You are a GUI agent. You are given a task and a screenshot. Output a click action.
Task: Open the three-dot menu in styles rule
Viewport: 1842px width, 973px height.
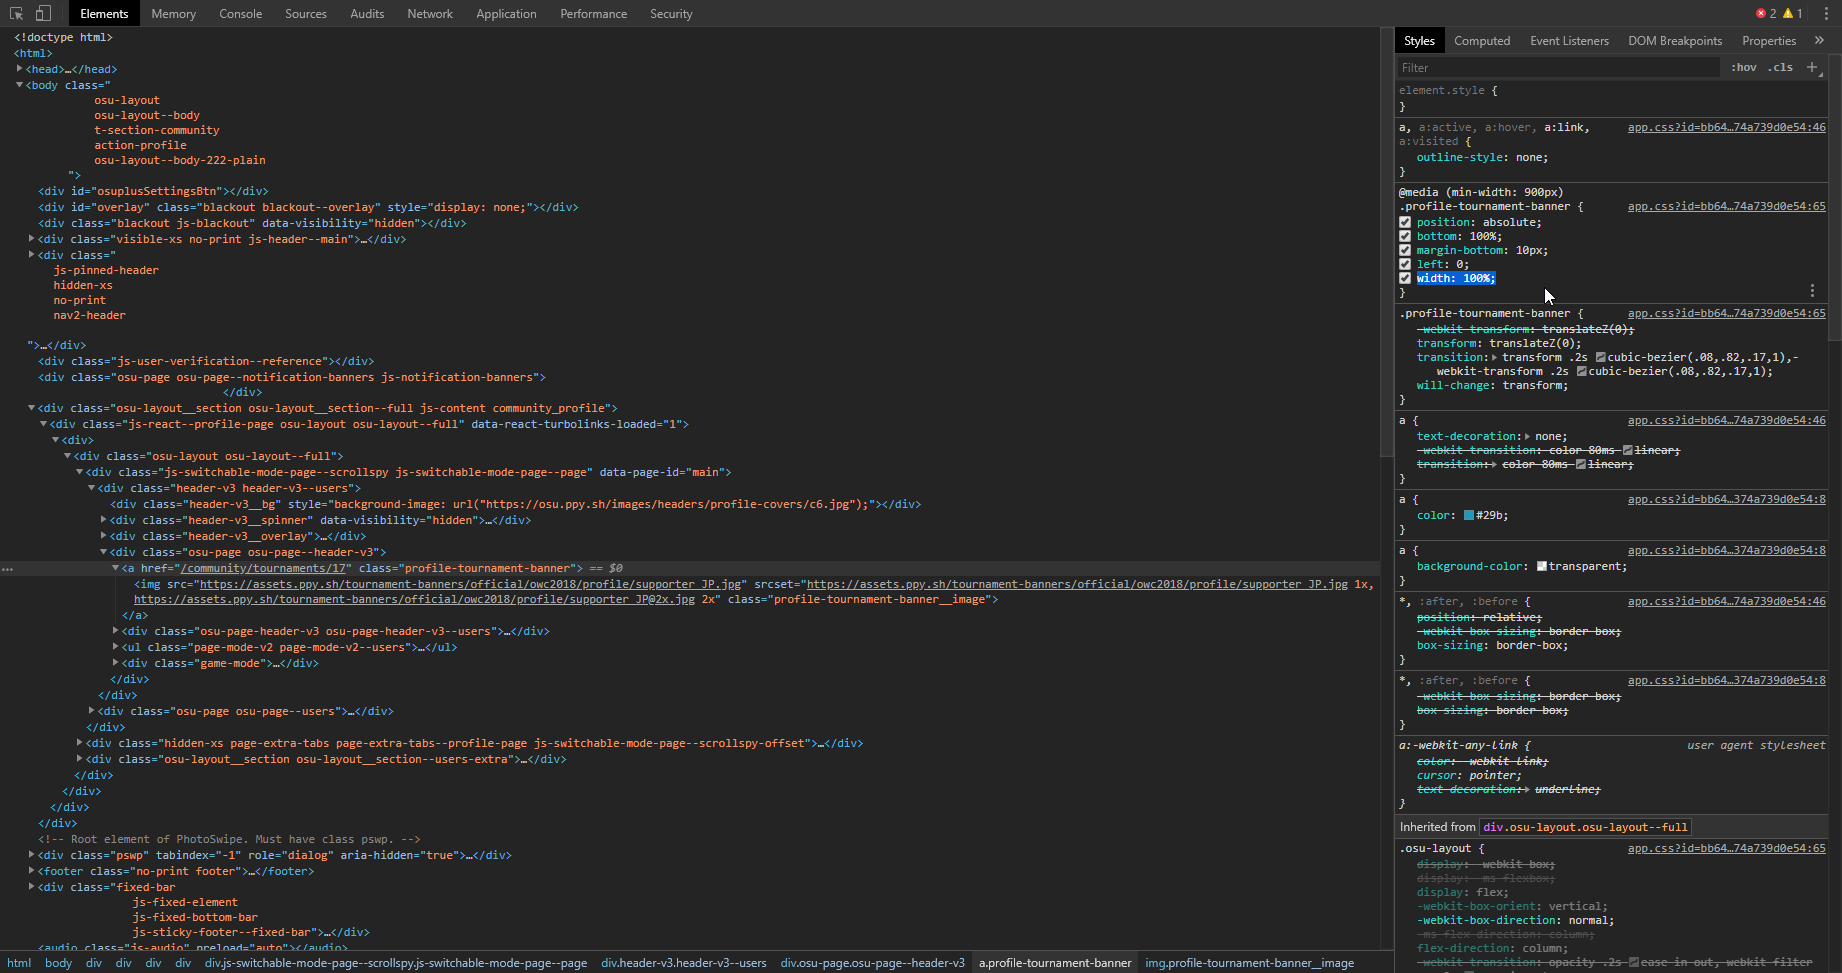1812,291
